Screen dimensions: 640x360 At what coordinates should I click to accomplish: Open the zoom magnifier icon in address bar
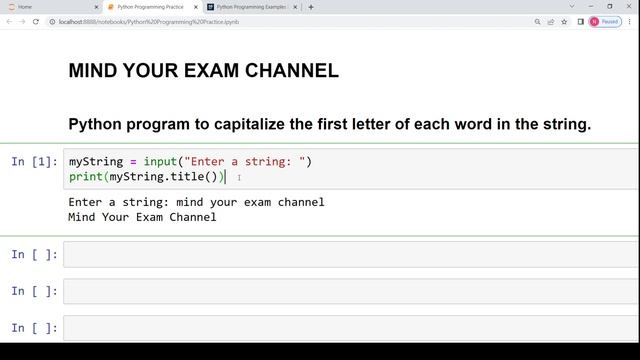[537, 22]
